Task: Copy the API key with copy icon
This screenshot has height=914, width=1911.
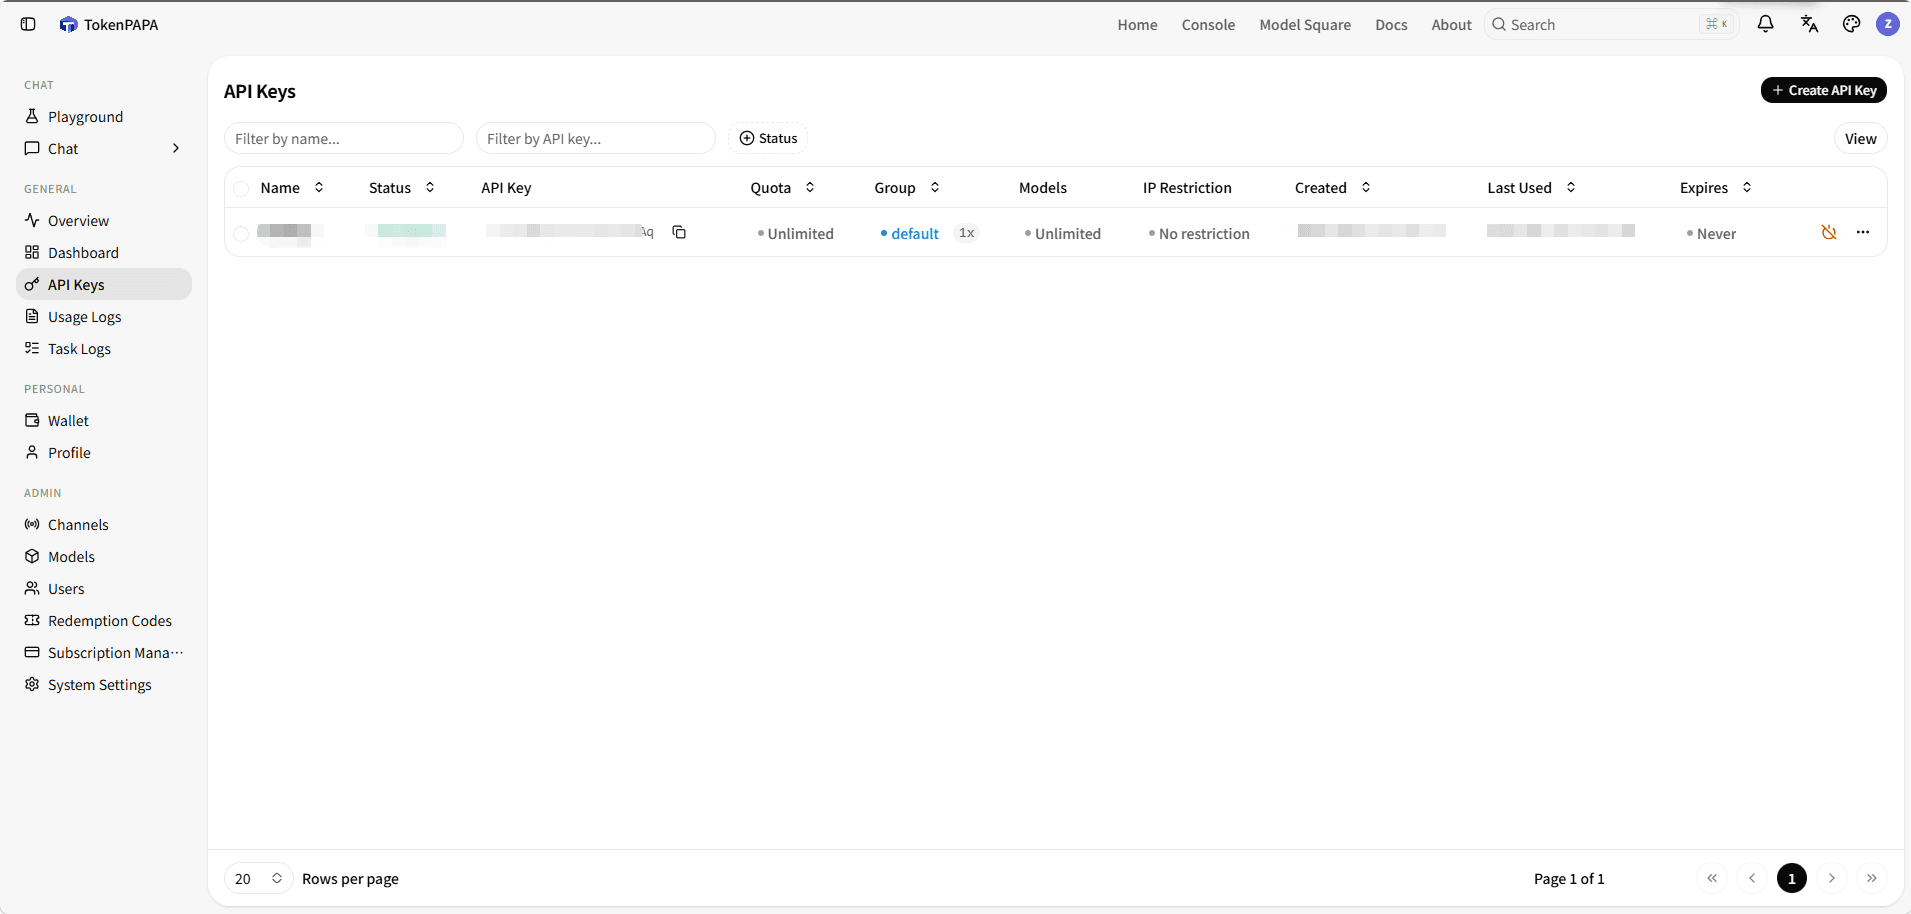Action: click(x=679, y=232)
